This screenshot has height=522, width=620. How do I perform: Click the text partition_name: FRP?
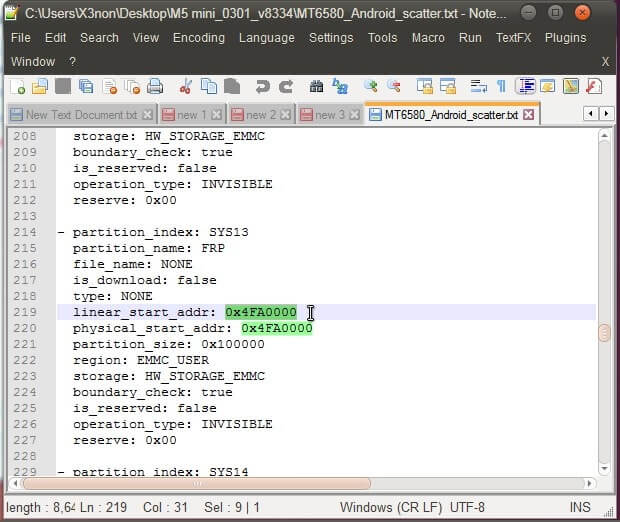(149, 248)
